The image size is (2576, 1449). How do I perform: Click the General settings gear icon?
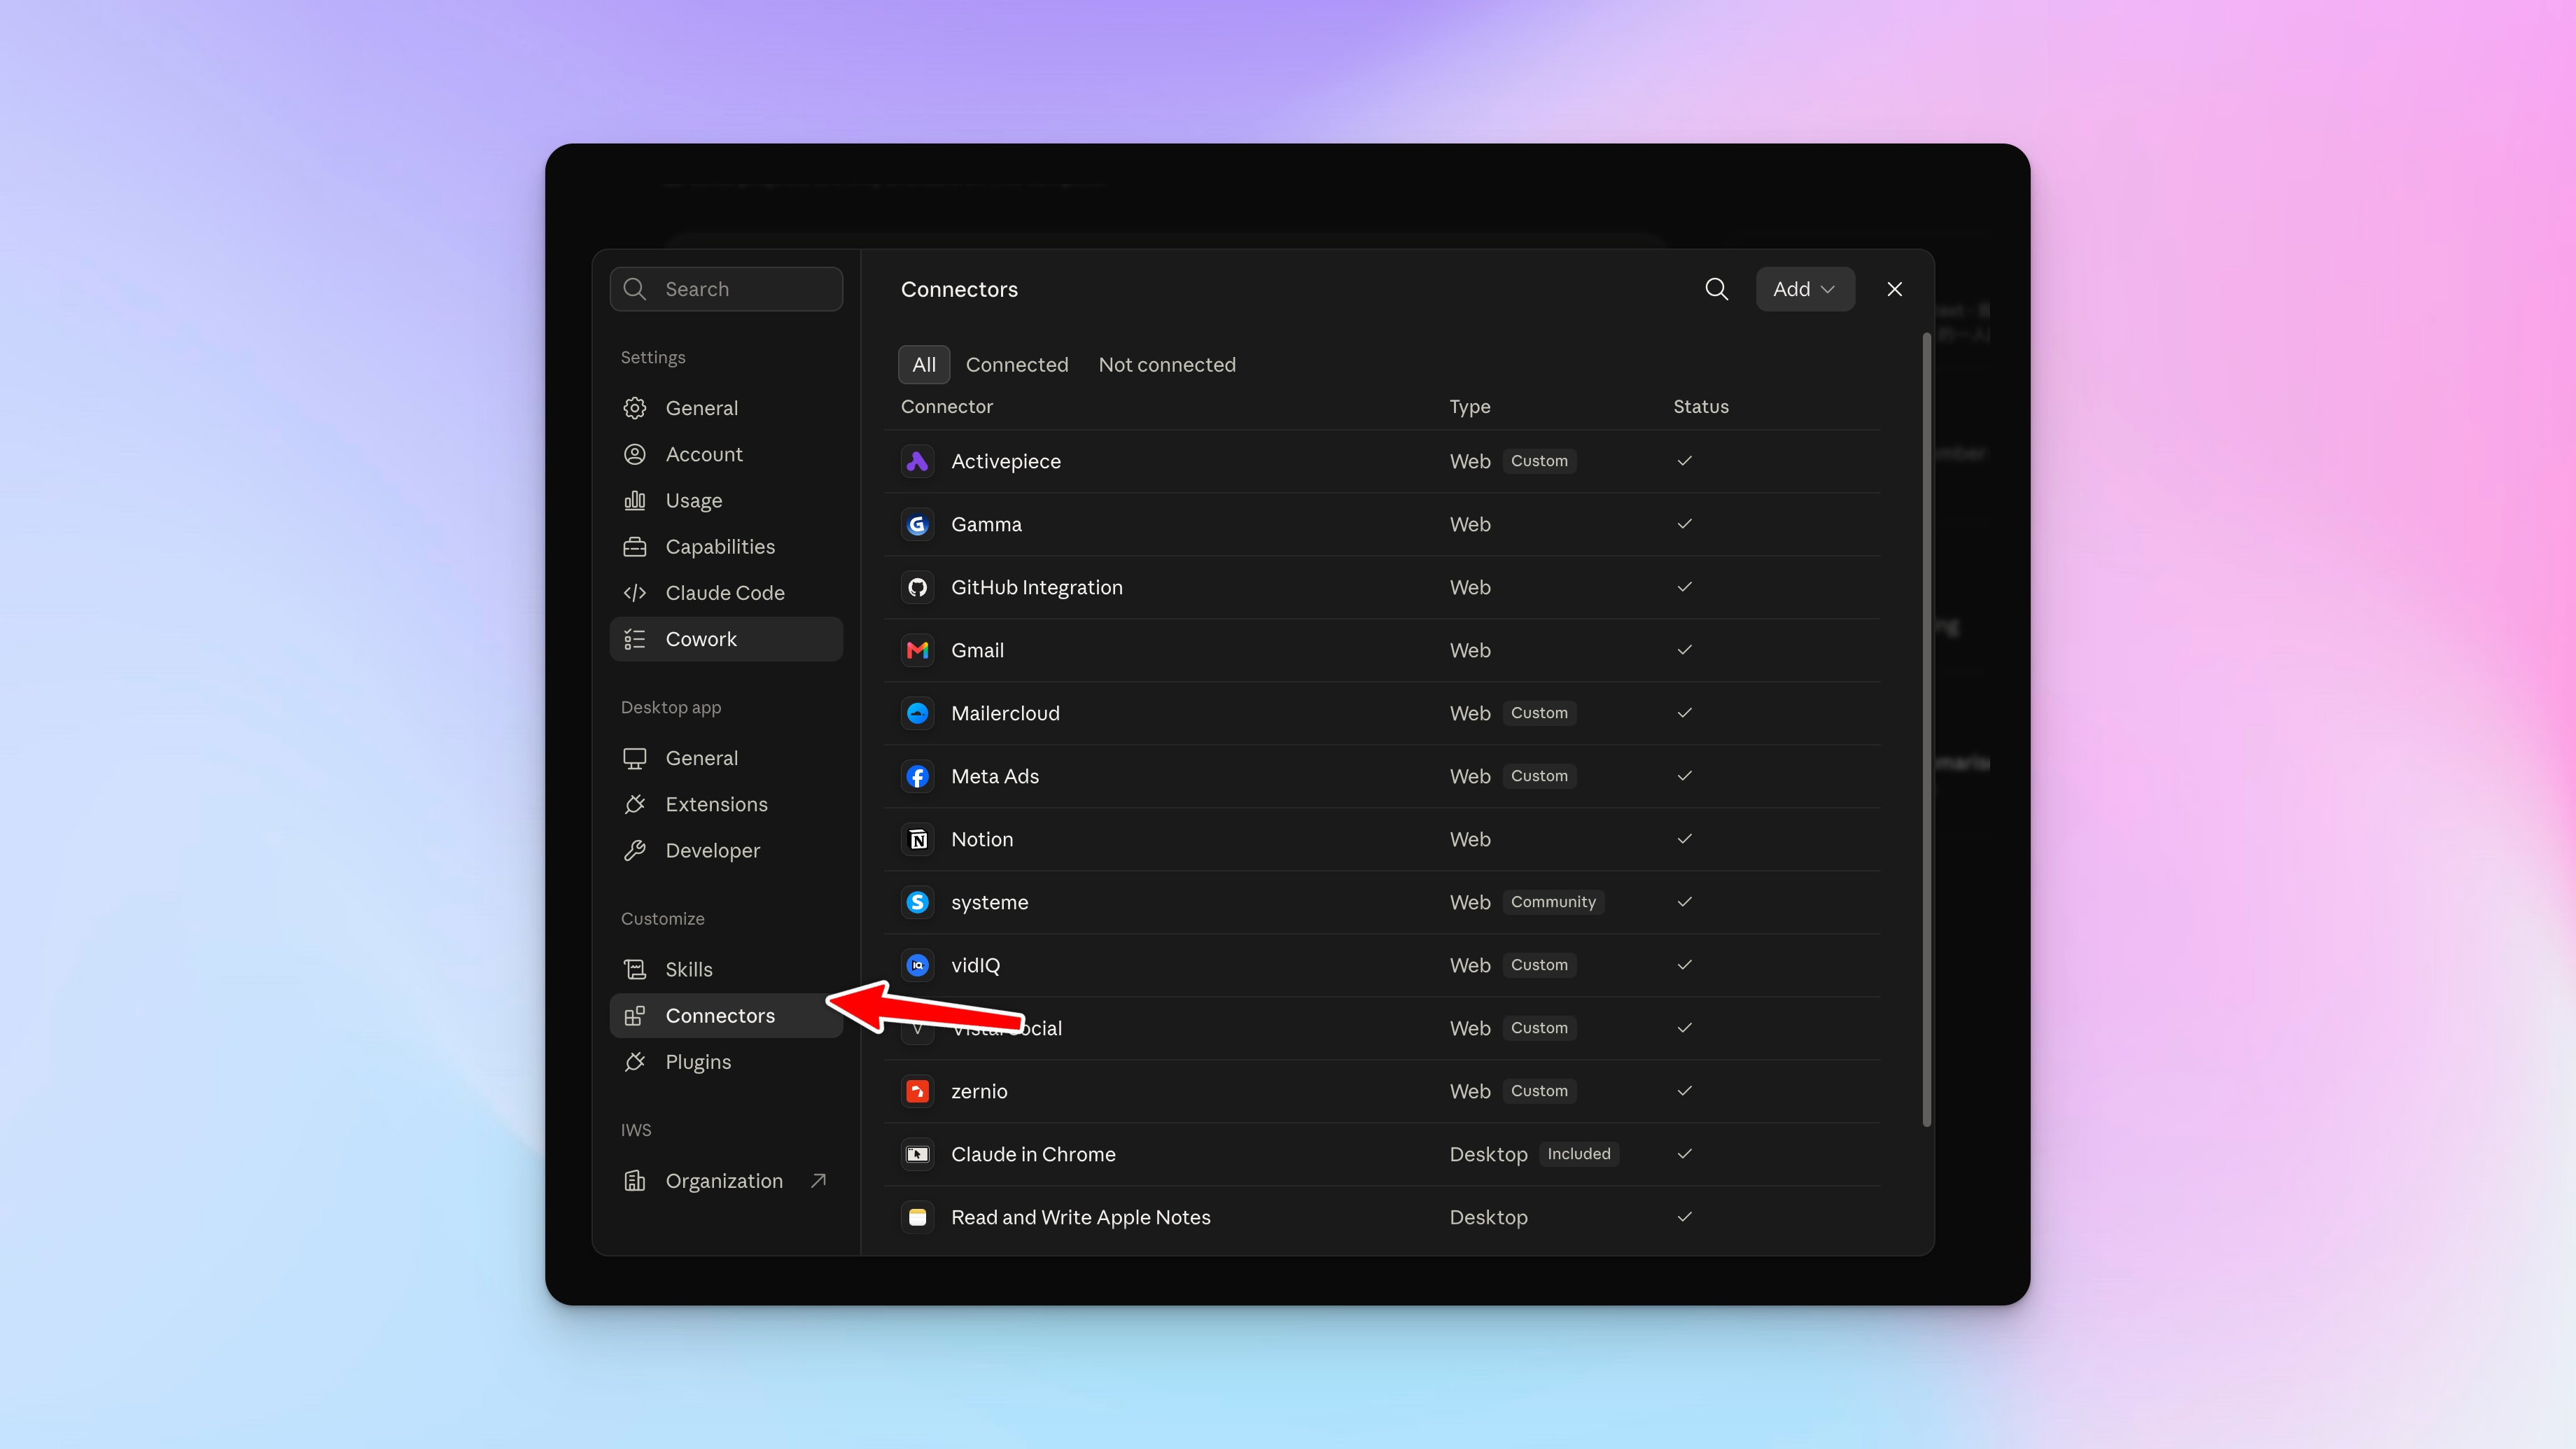click(x=634, y=408)
